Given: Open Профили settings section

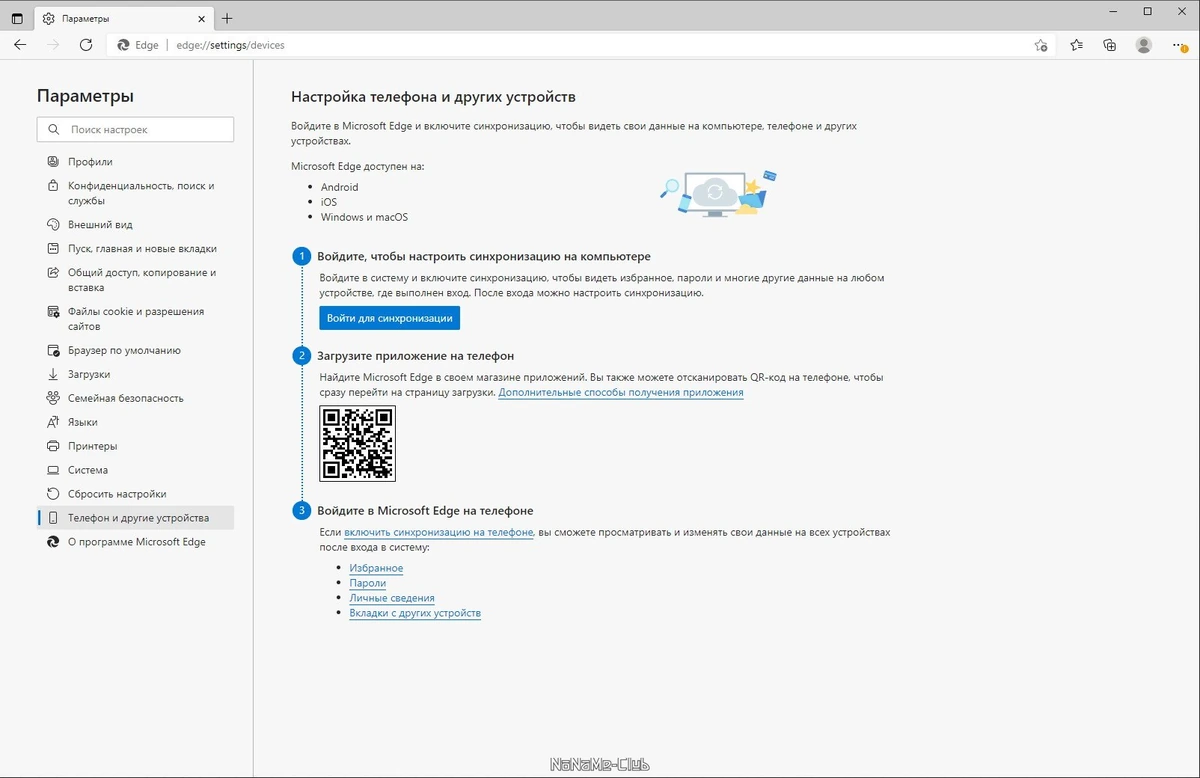Looking at the screenshot, I should coord(135,162).
